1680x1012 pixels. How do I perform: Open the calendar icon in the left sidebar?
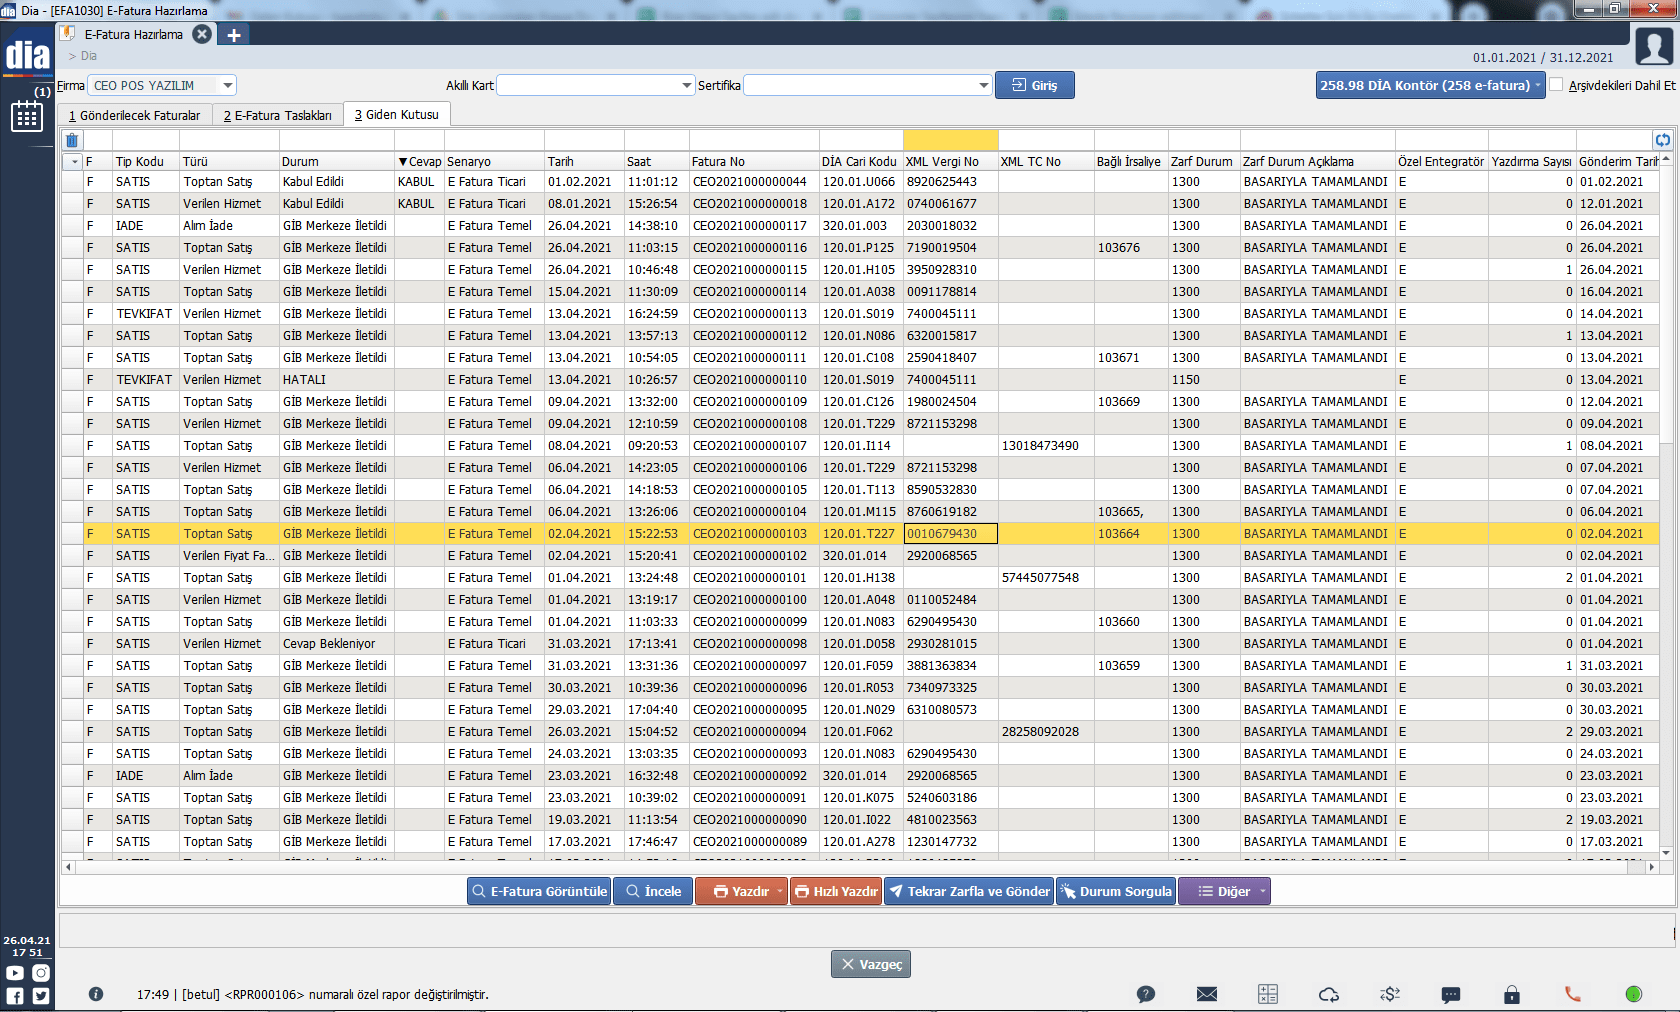27,117
